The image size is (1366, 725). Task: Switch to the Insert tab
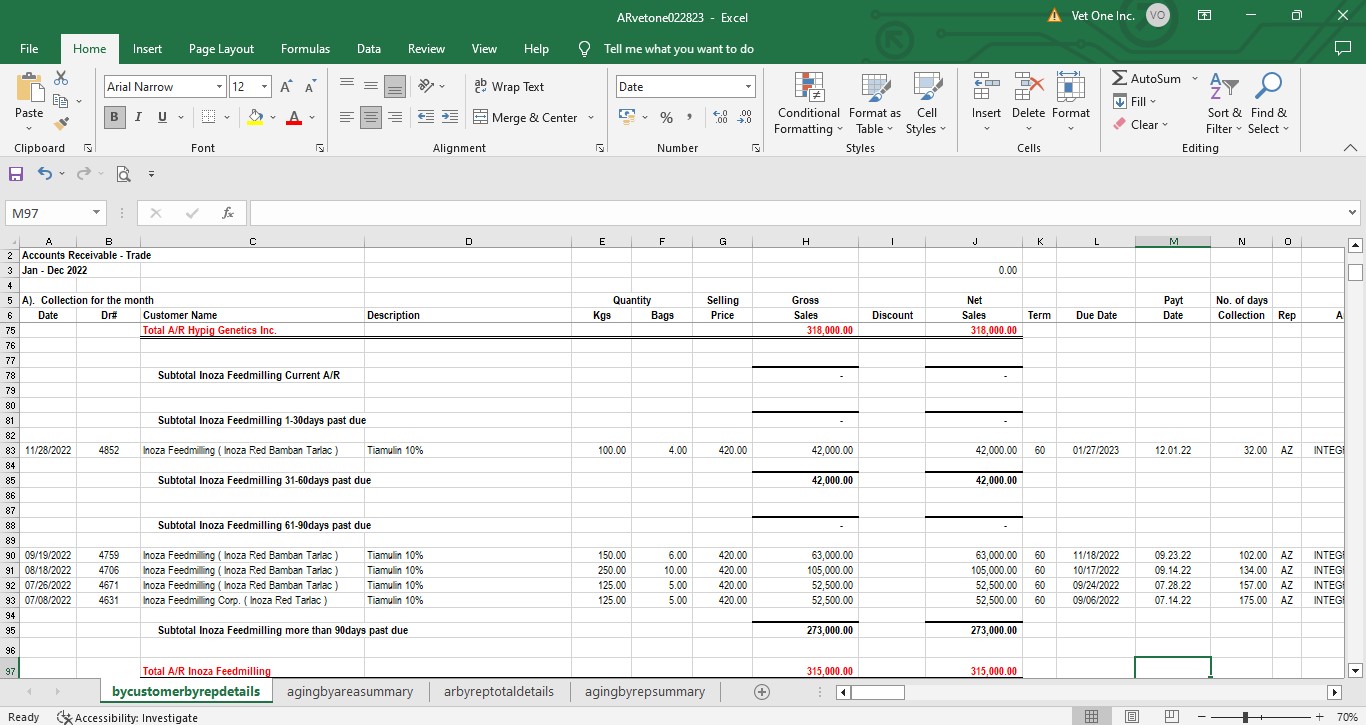147,49
